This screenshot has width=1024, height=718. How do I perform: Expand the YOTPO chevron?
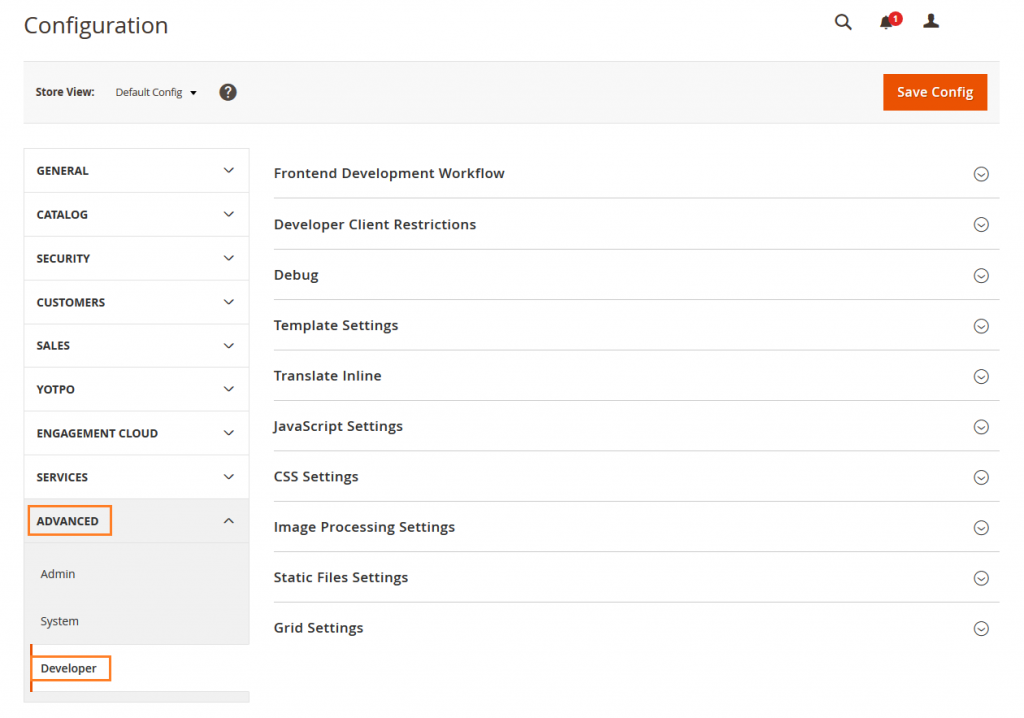click(x=229, y=389)
